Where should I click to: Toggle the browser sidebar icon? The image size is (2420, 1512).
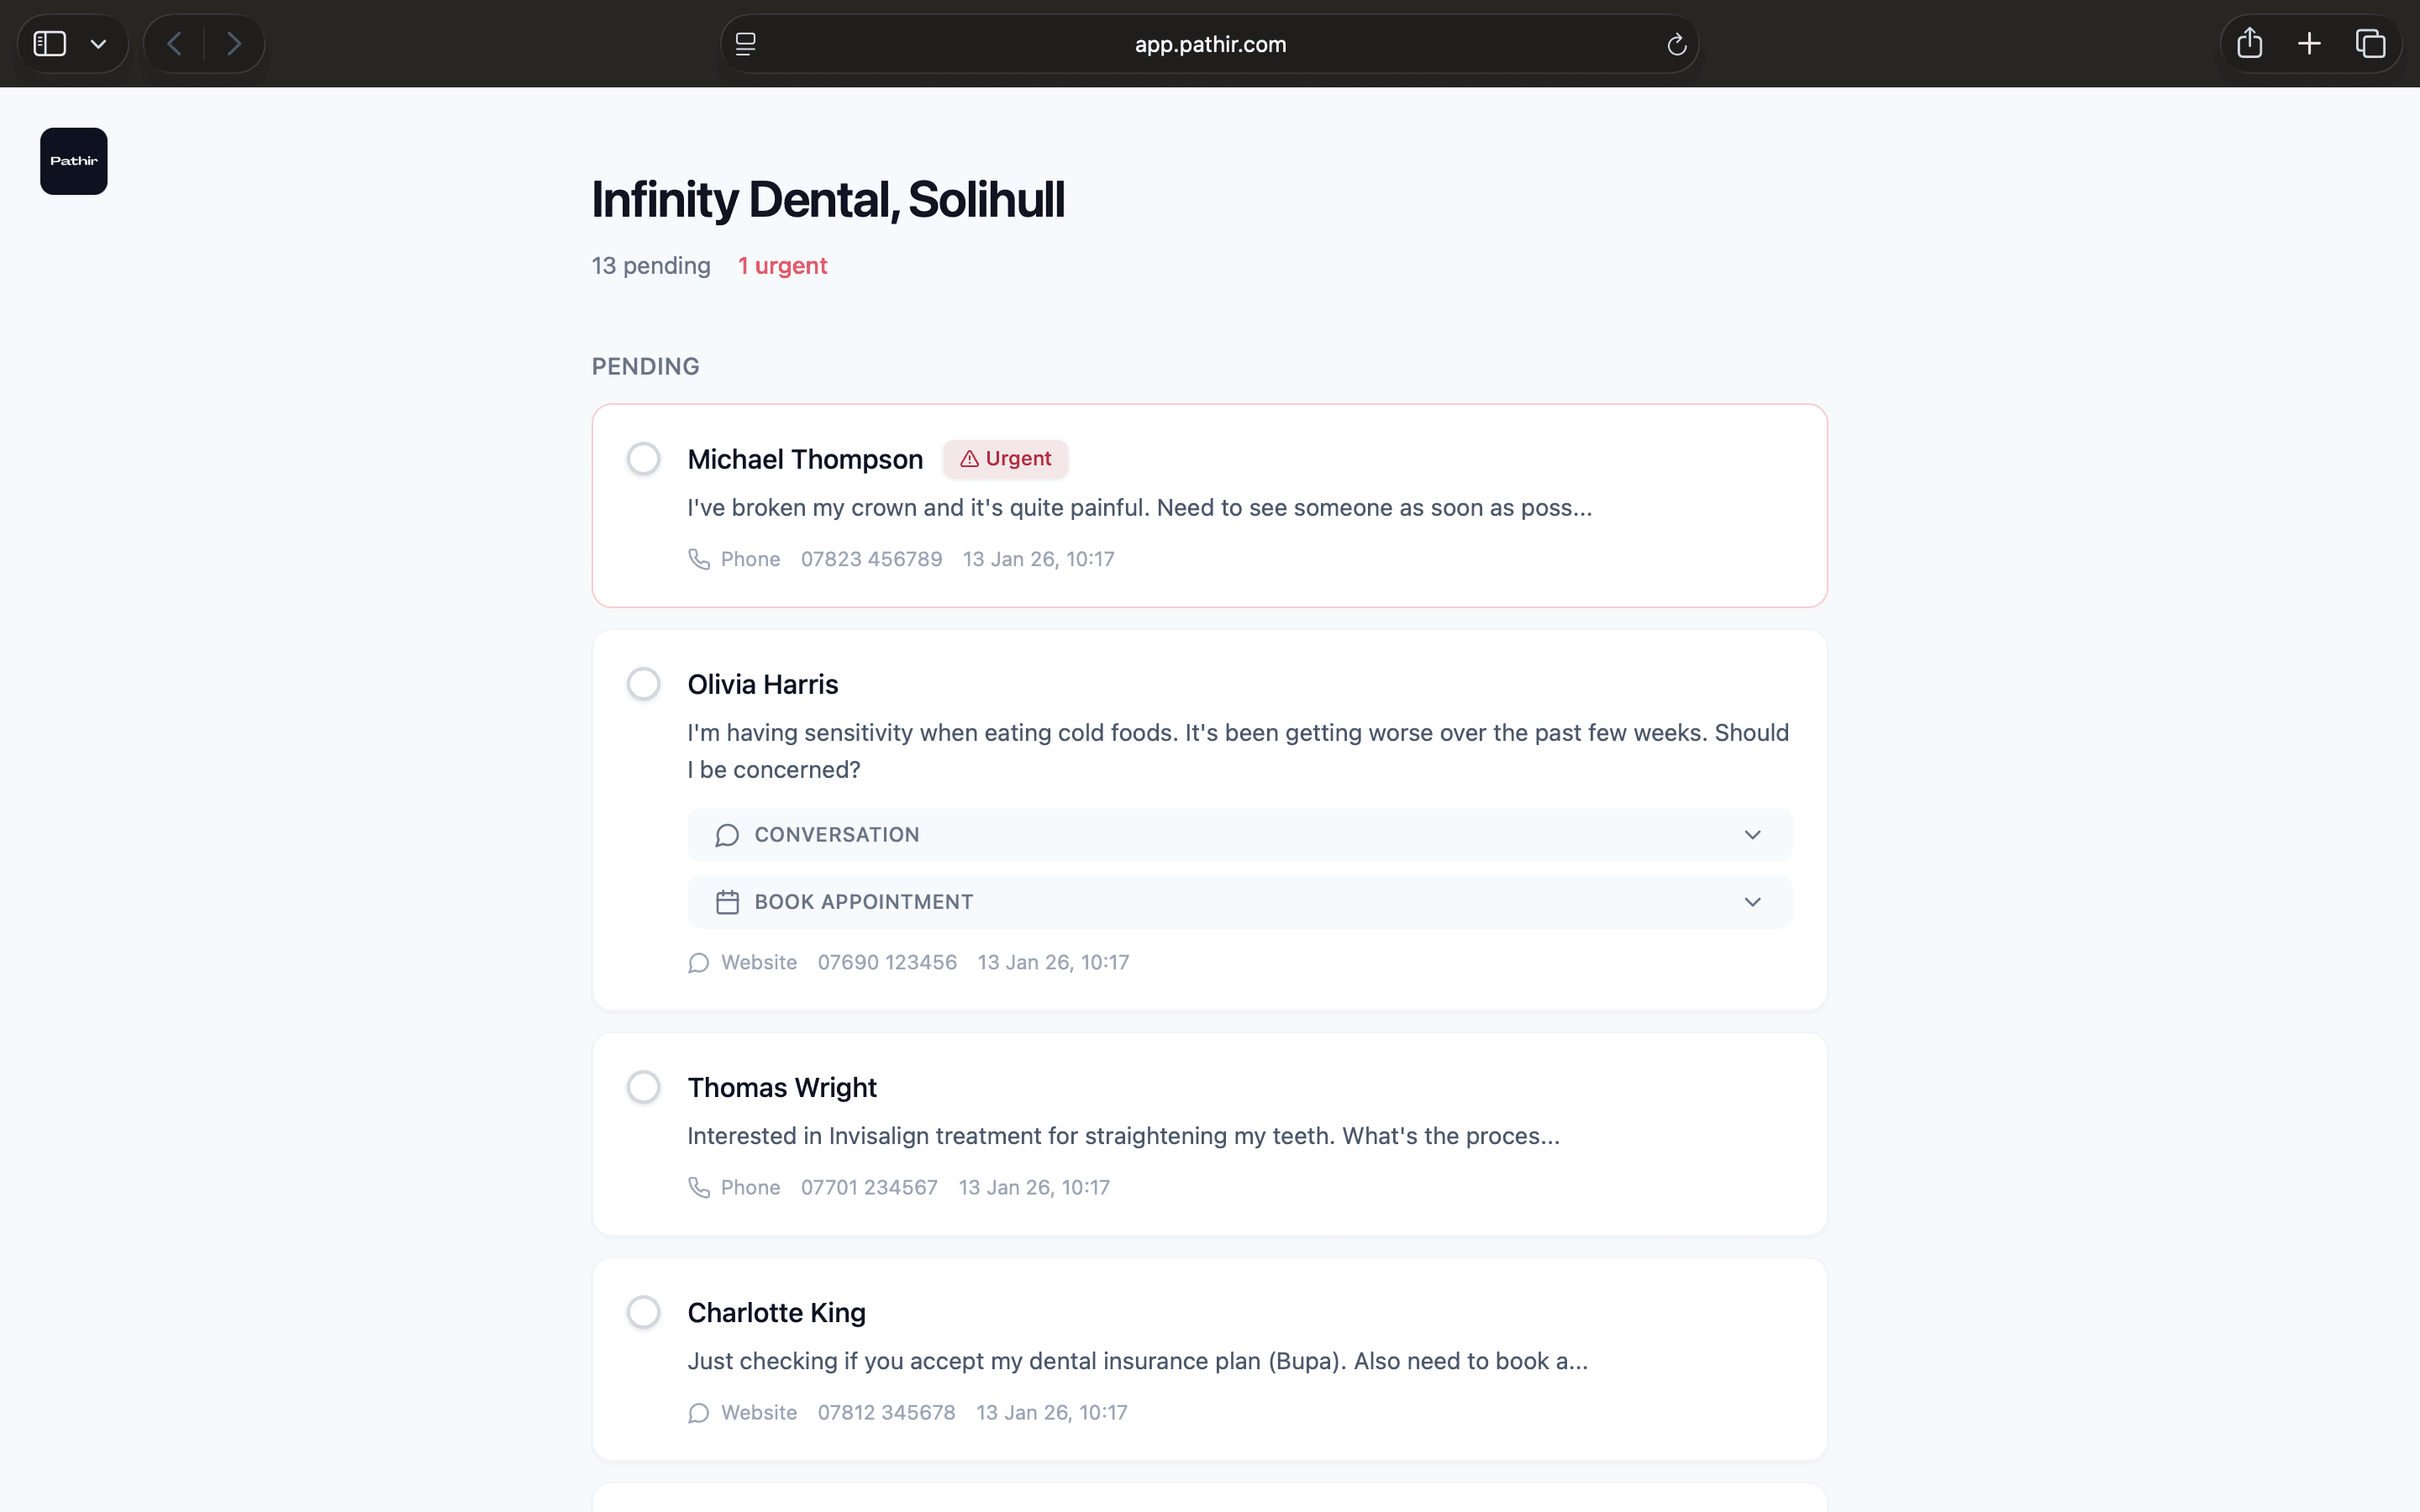[x=50, y=44]
